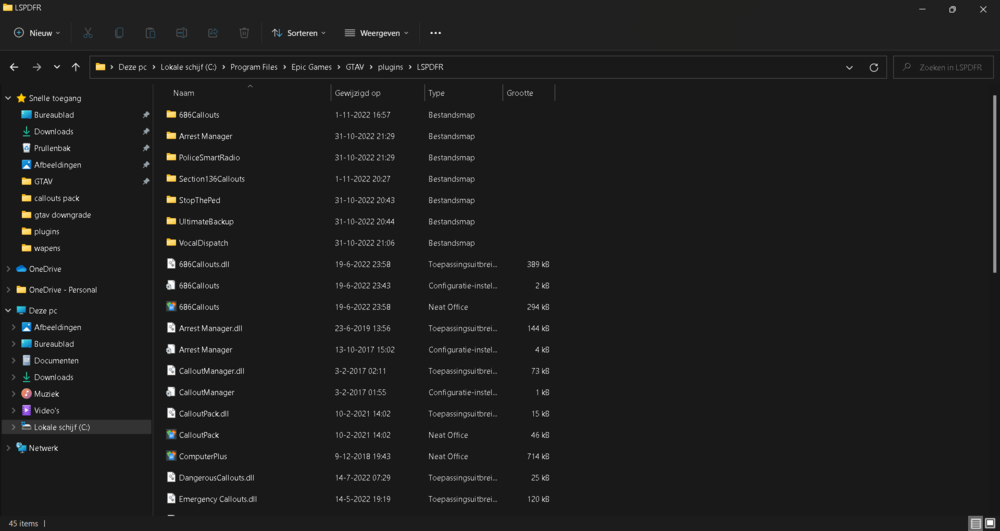Click the Cut scissors icon in toolbar

click(x=88, y=33)
